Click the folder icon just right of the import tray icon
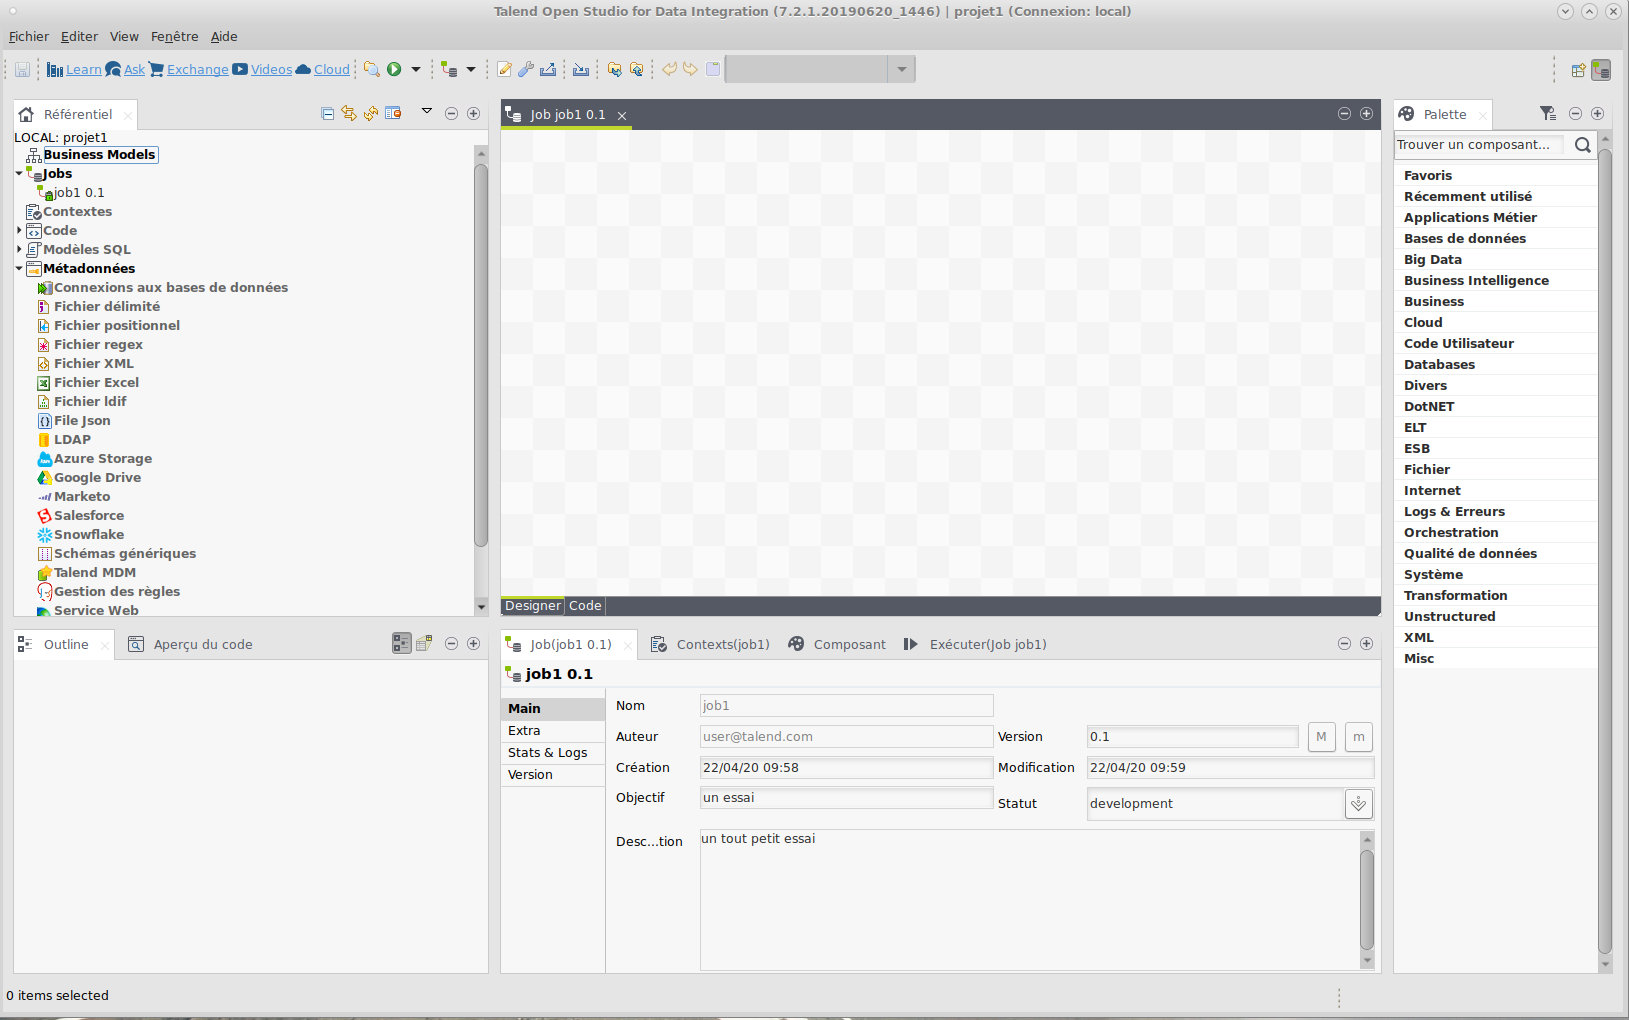This screenshot has width=1629, height=1020. pyautogui.click(x=614, y=70)
